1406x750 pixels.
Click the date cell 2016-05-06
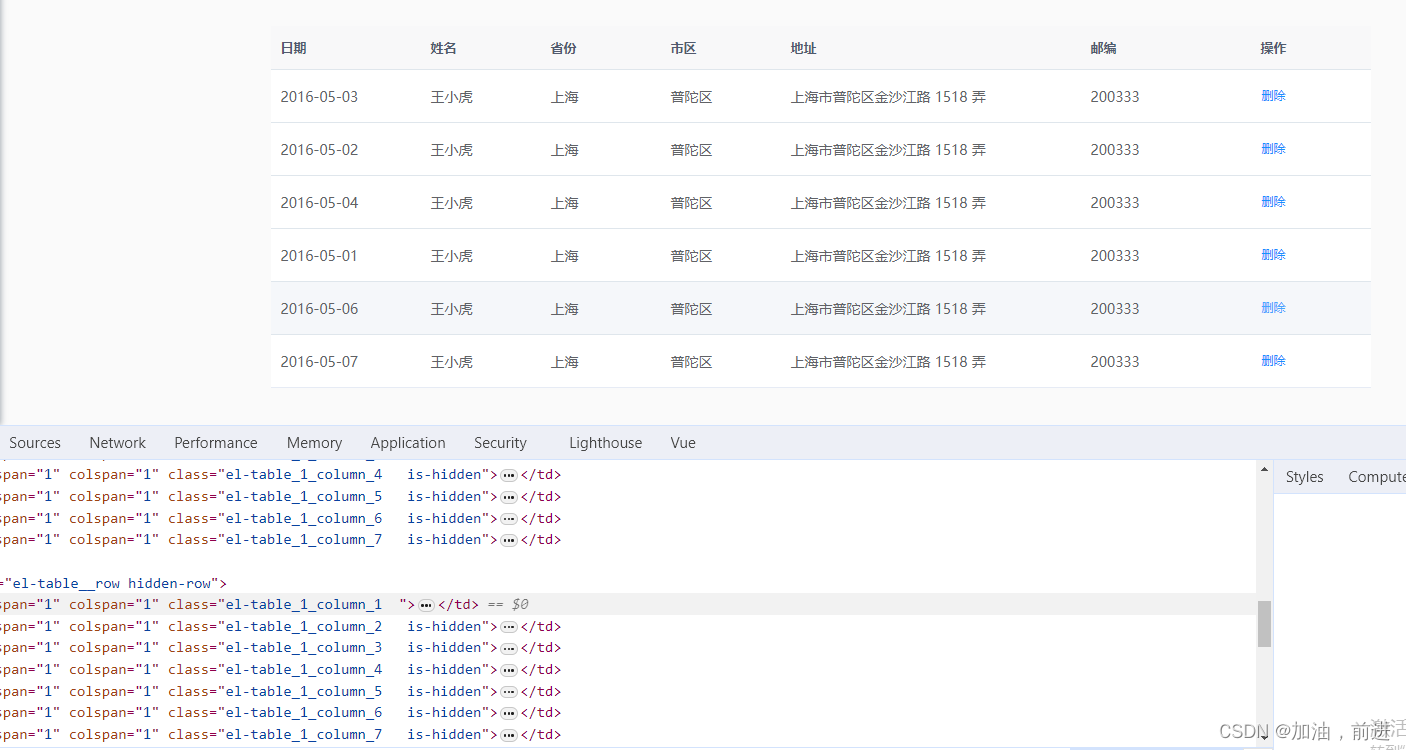tap(319, 309)
